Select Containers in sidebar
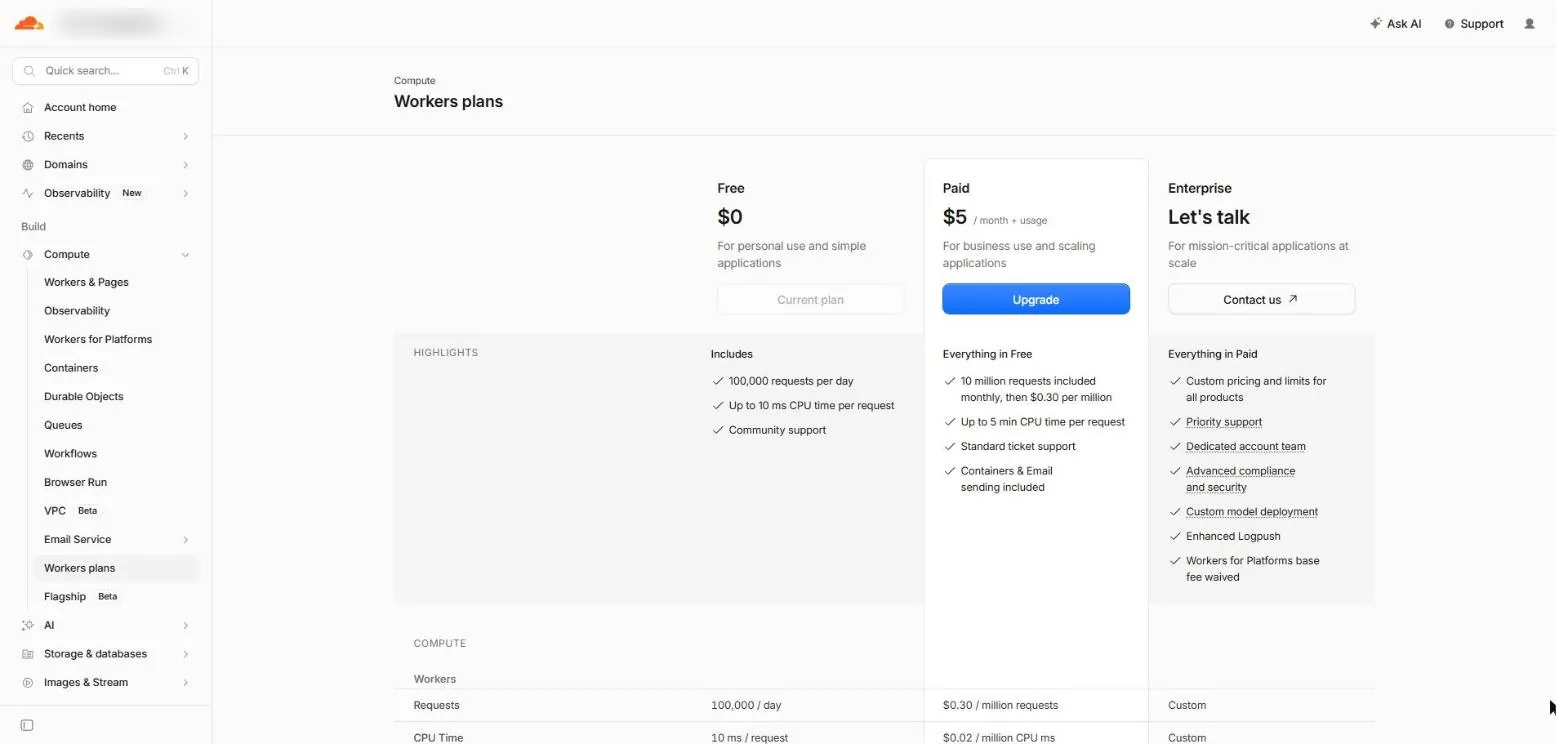Viewport: 1556px width, 744px height. point(116,368)
